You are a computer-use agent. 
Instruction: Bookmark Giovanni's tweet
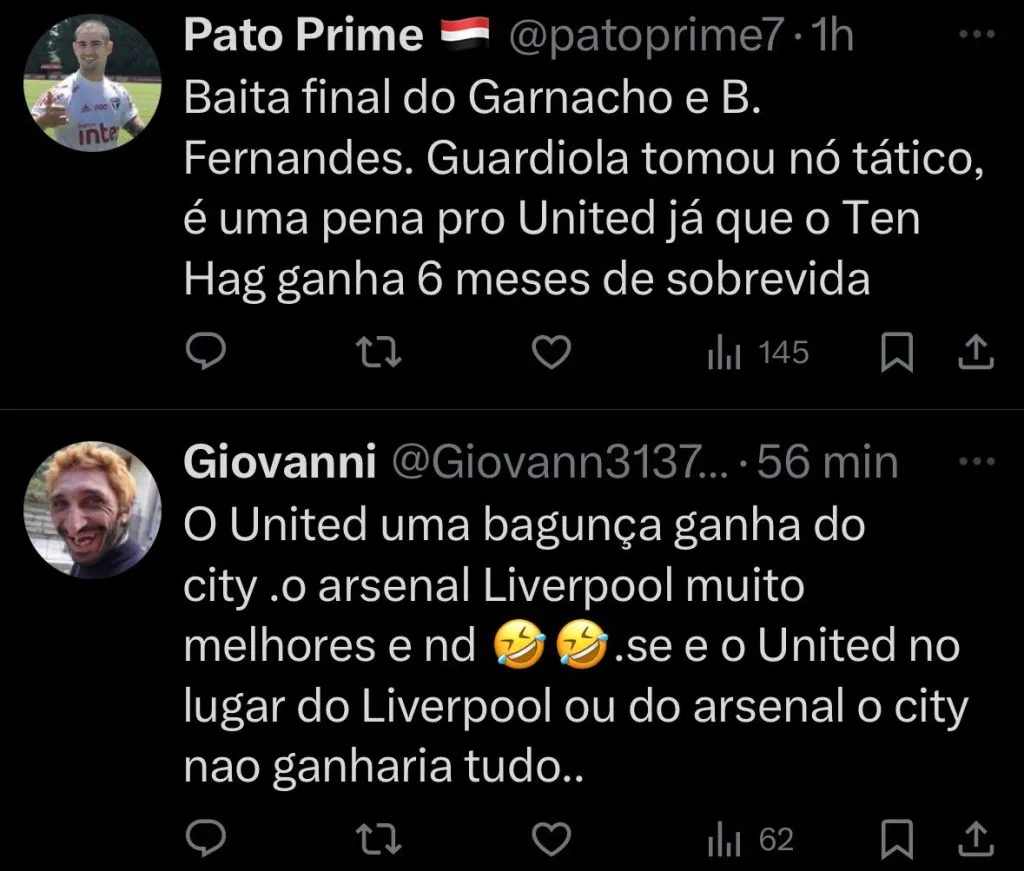(x=896, y=840)
